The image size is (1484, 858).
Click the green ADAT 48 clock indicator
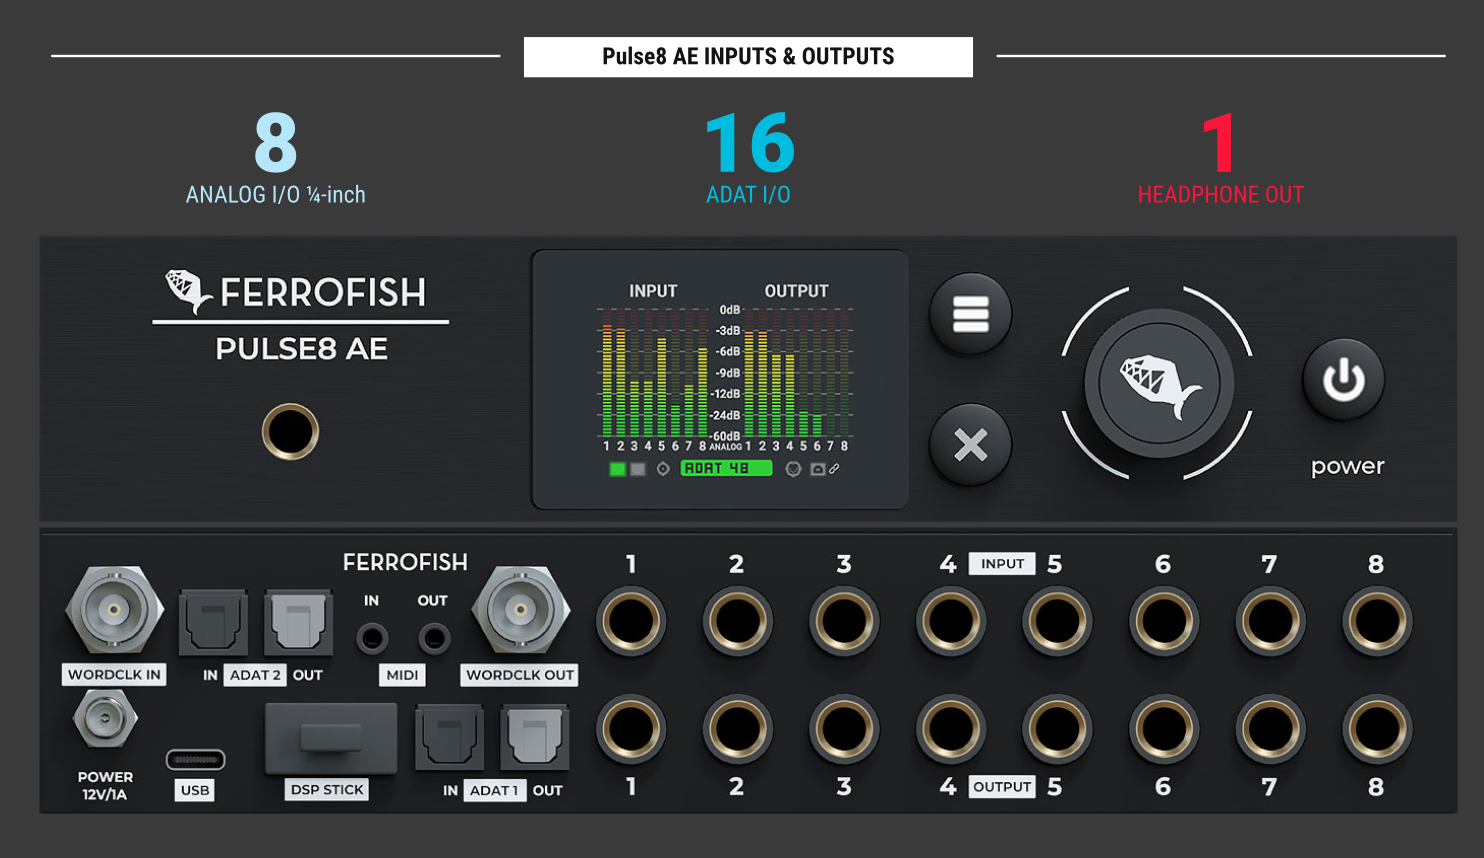point(727,468)
